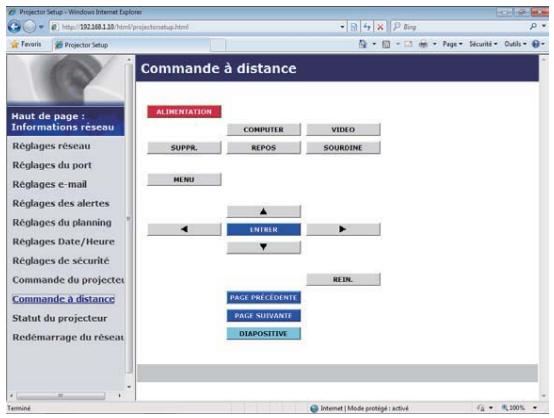Expand the Print dropdown arrow

point(435,44)
